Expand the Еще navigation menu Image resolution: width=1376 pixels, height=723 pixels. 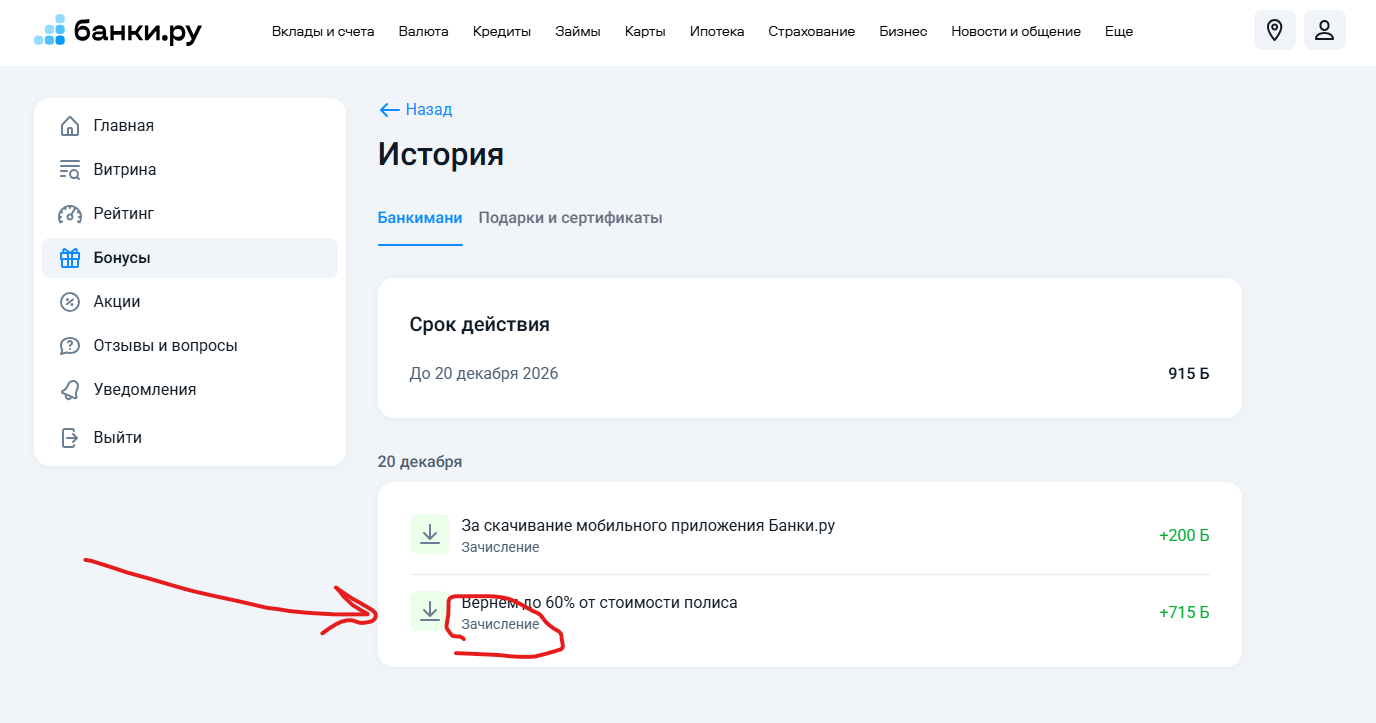[x=1119, y=31]
